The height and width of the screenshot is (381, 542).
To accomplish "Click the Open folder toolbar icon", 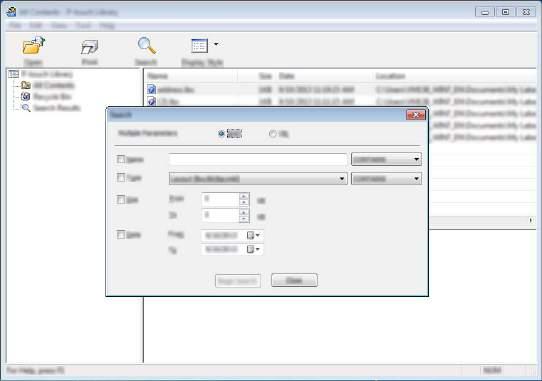I will tap(34, 46).
